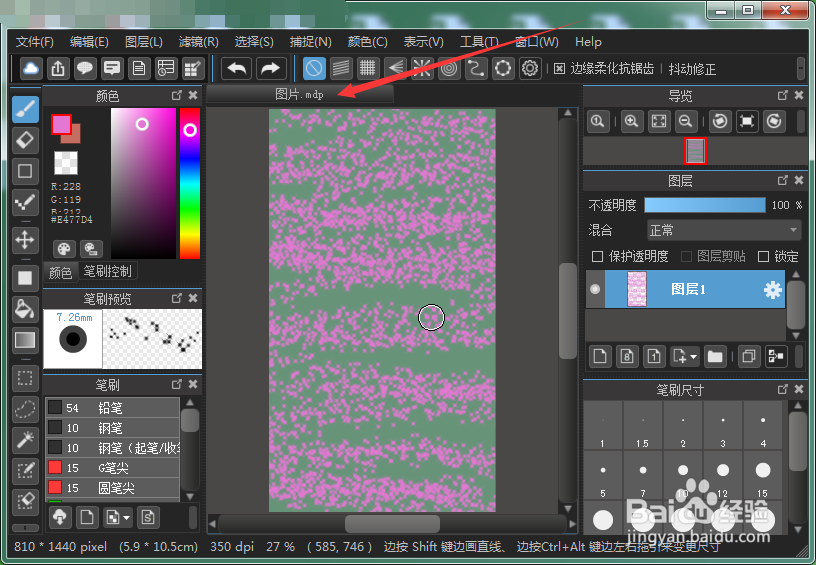The width and height of the screenshot is (816, 565).
Task: Open palette icon under color picker
Action: pos(64,249)
